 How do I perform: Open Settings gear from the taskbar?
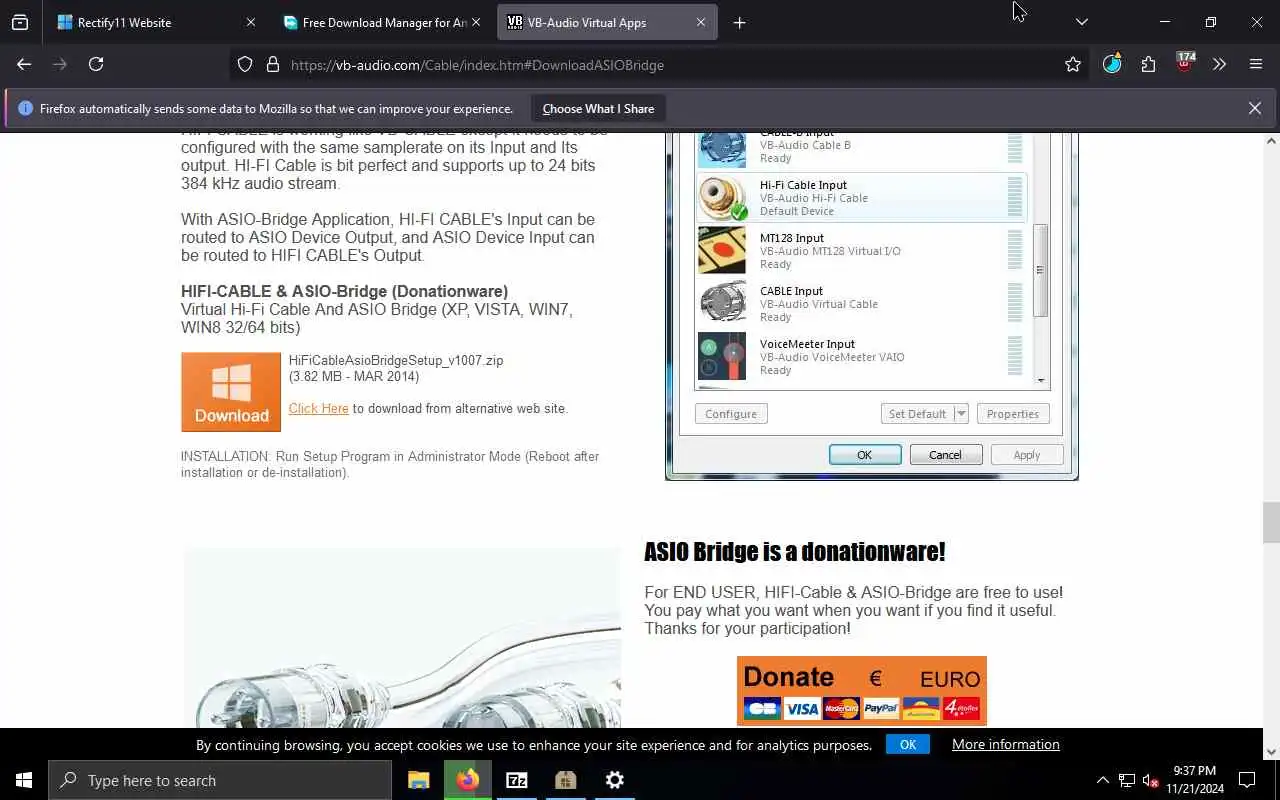pyautogui.click(x=615, y=780)
